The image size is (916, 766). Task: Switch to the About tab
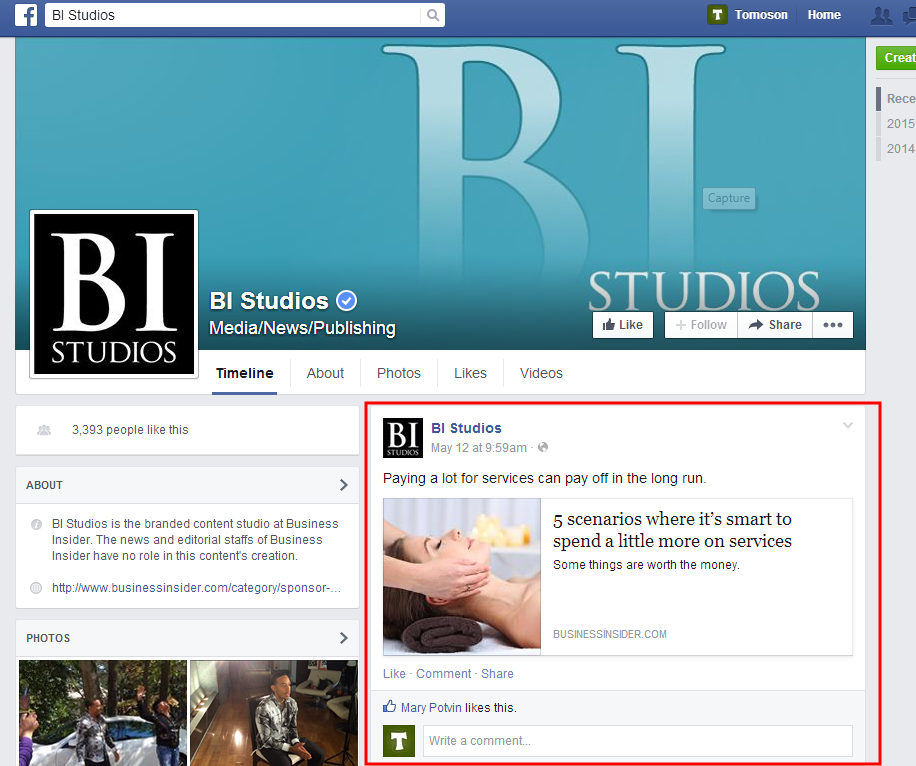[325, 373]
